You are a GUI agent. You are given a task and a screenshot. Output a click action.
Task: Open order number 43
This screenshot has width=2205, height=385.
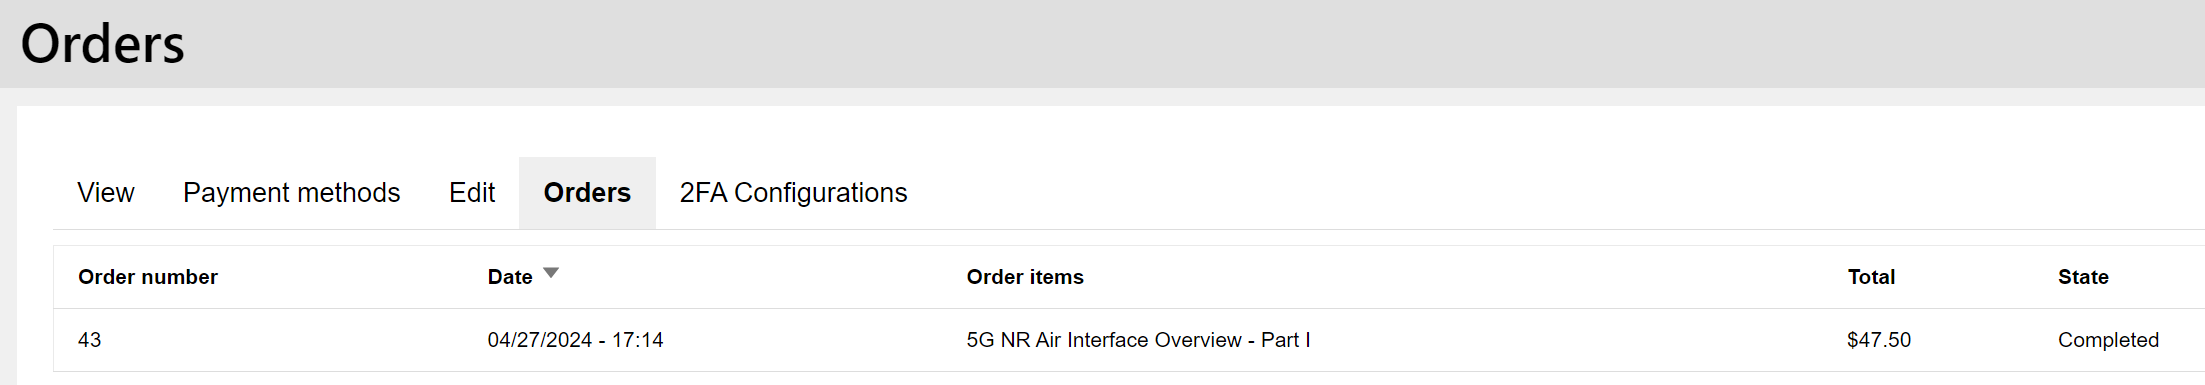pos(90,340)
